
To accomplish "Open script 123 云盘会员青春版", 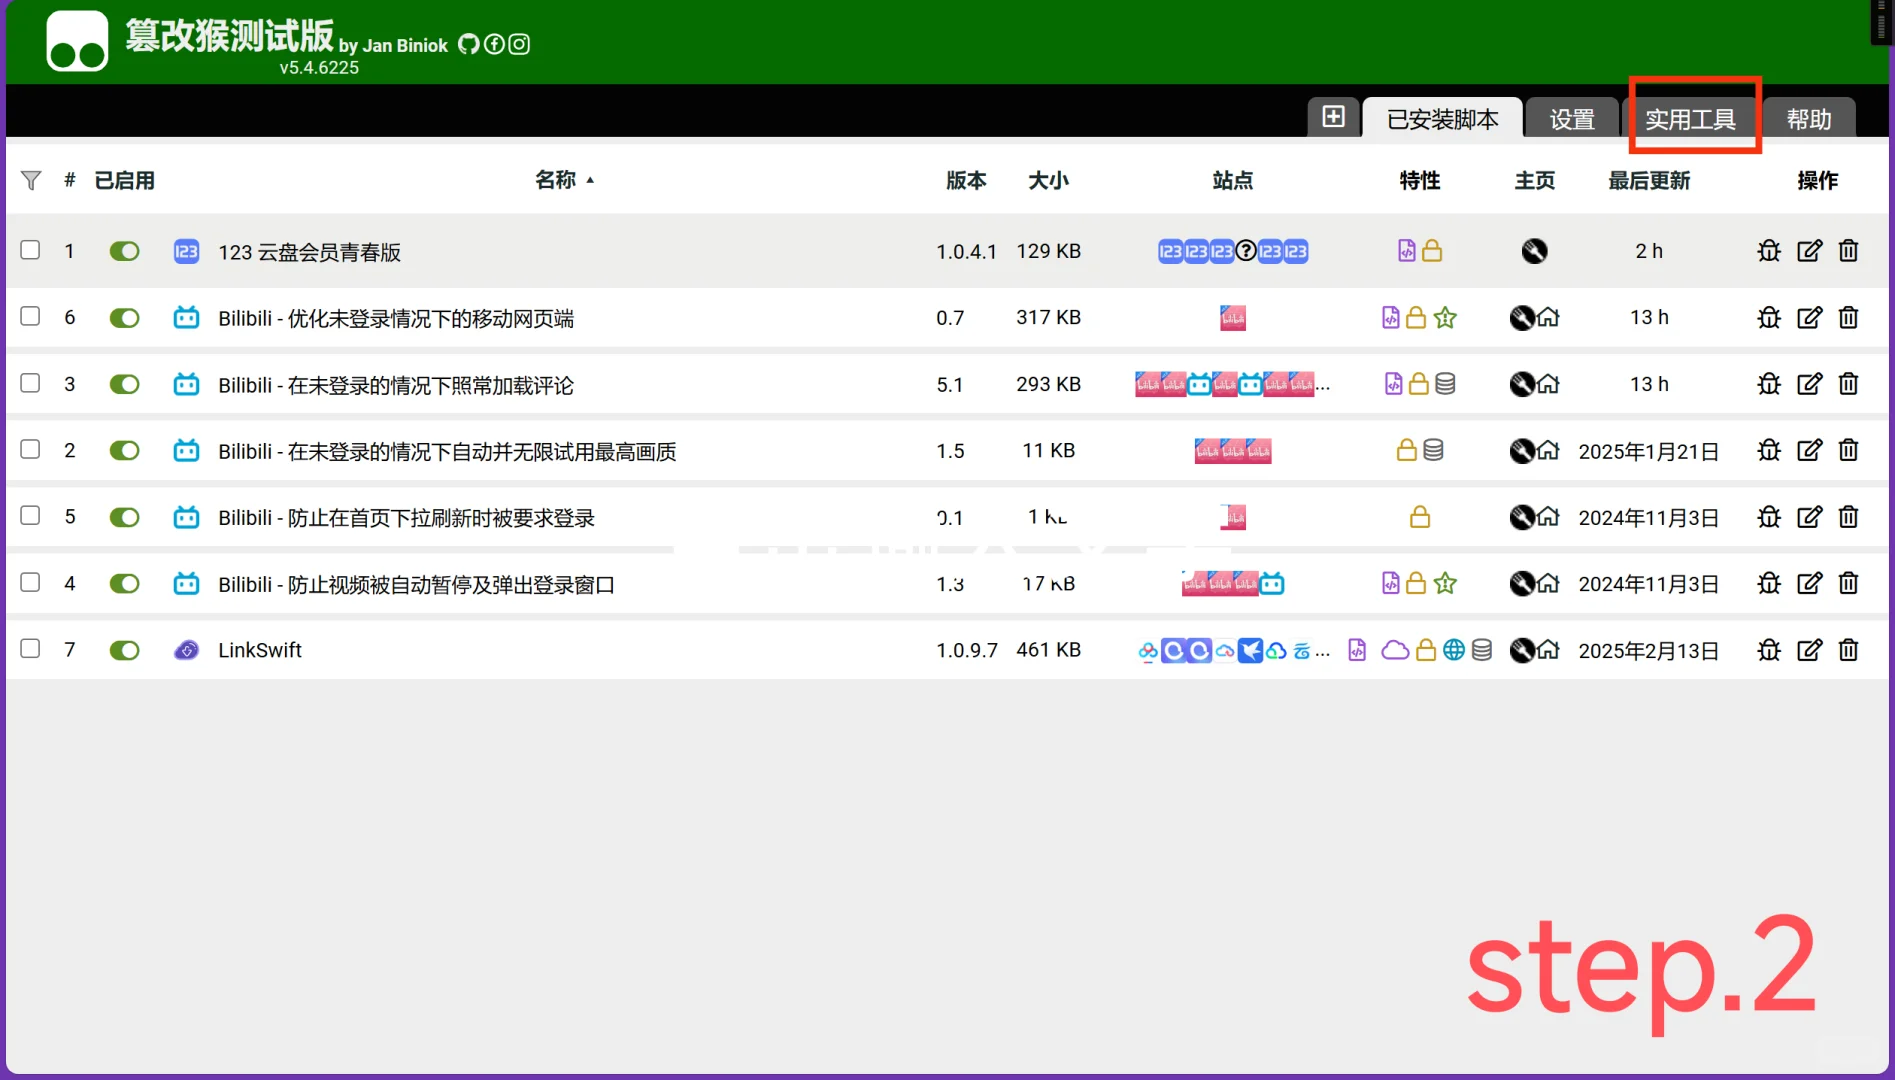I will (x=309, y=252).
